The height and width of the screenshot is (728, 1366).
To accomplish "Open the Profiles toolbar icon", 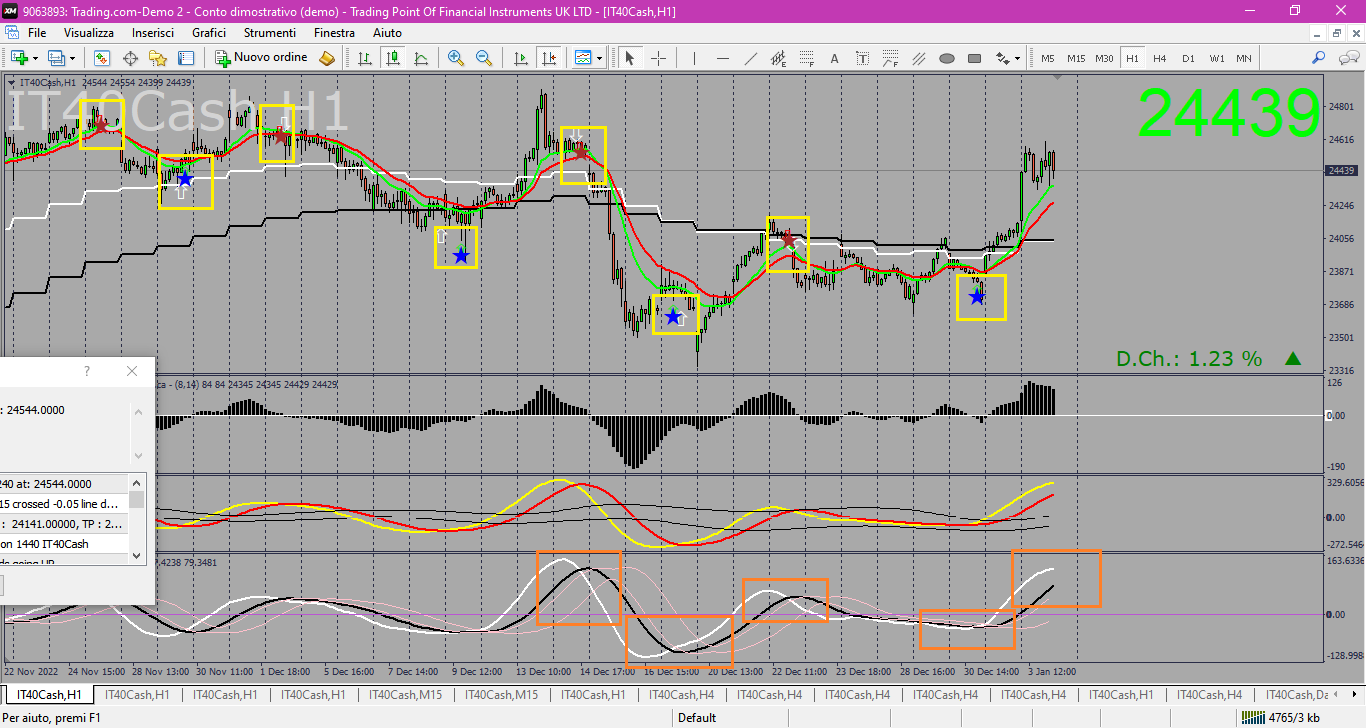I will coord(56,58).
